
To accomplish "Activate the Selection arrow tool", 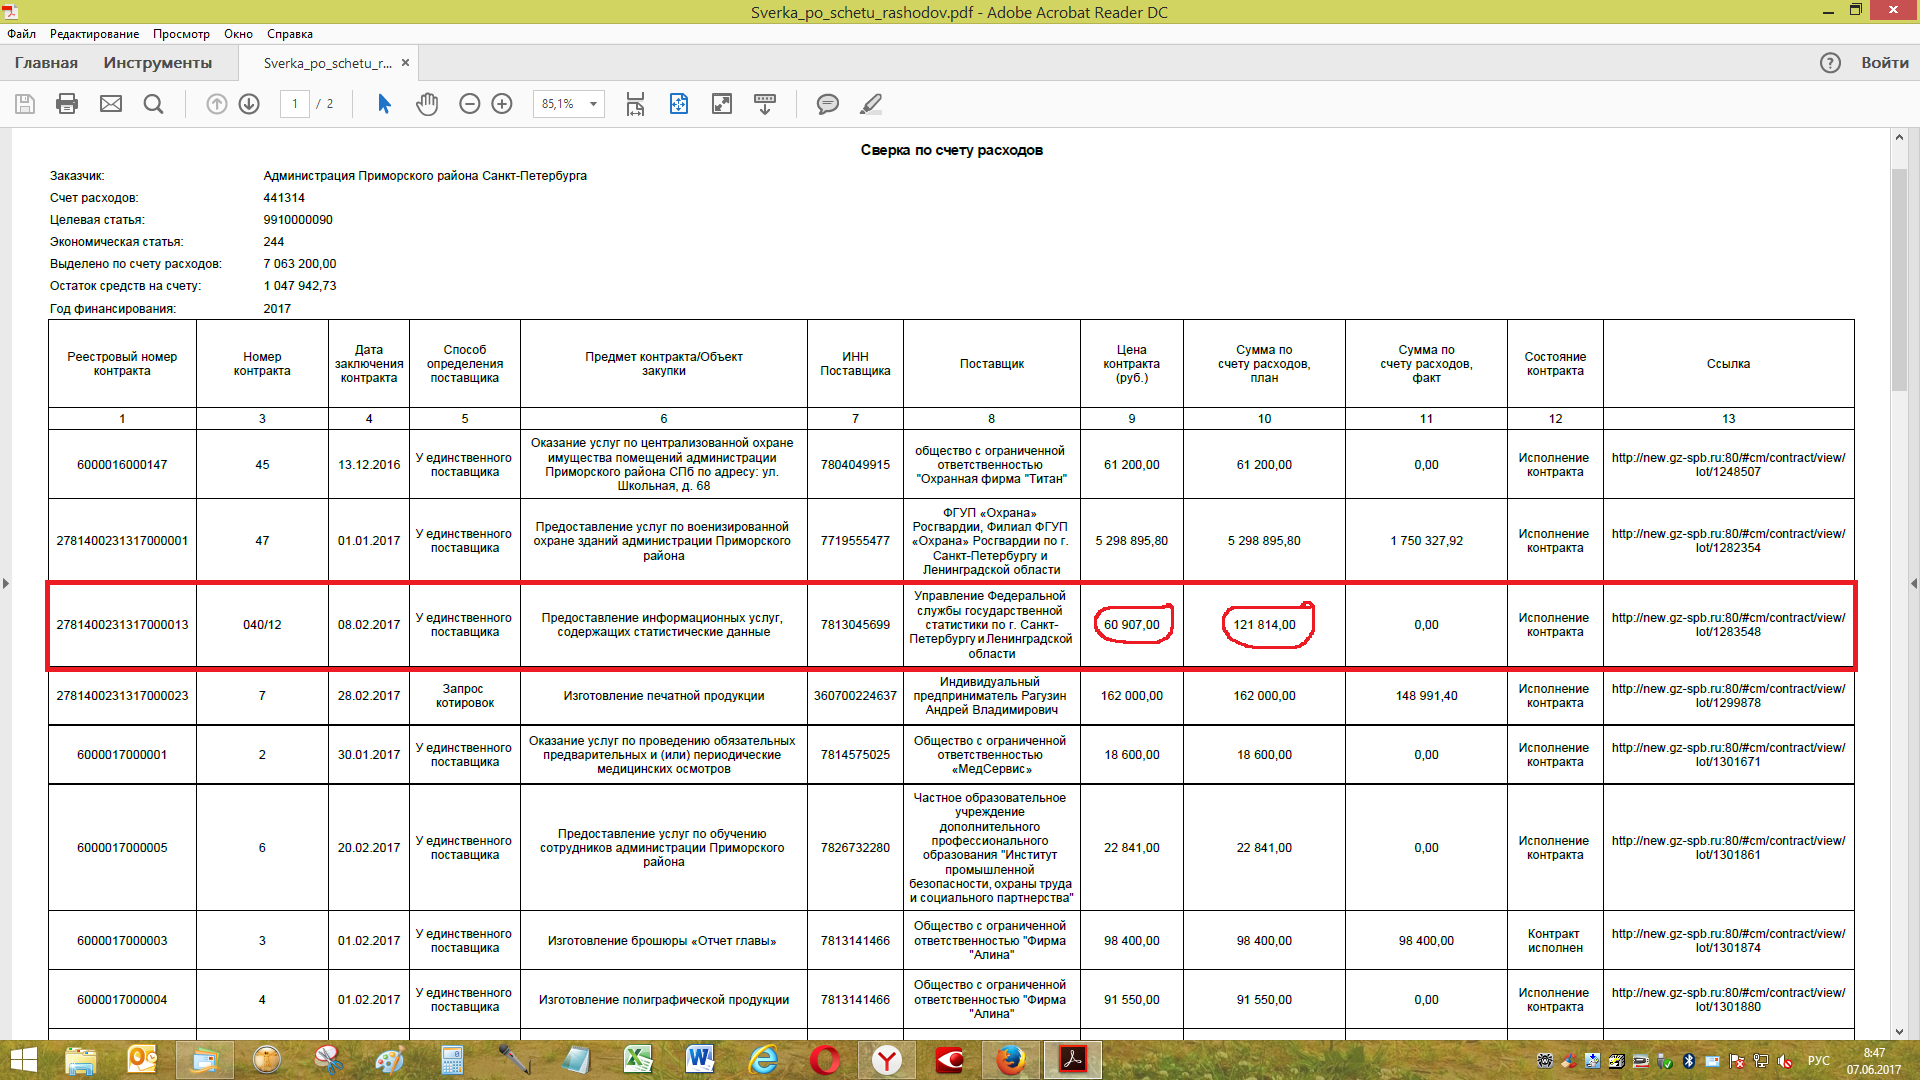I will tap(384, 104).
